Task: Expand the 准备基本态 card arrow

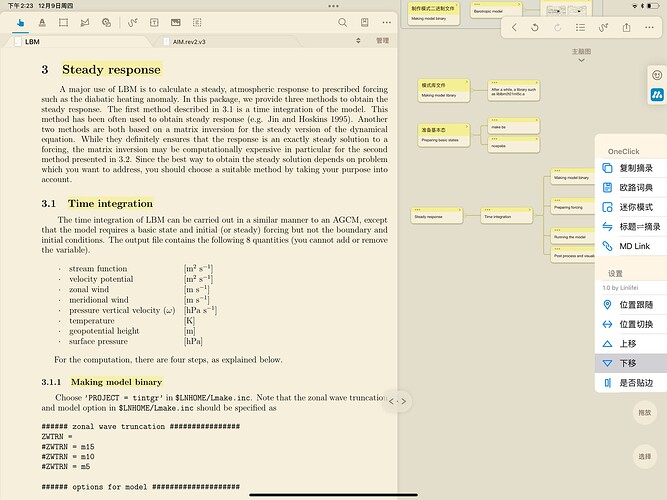Action: click(467, 126)
